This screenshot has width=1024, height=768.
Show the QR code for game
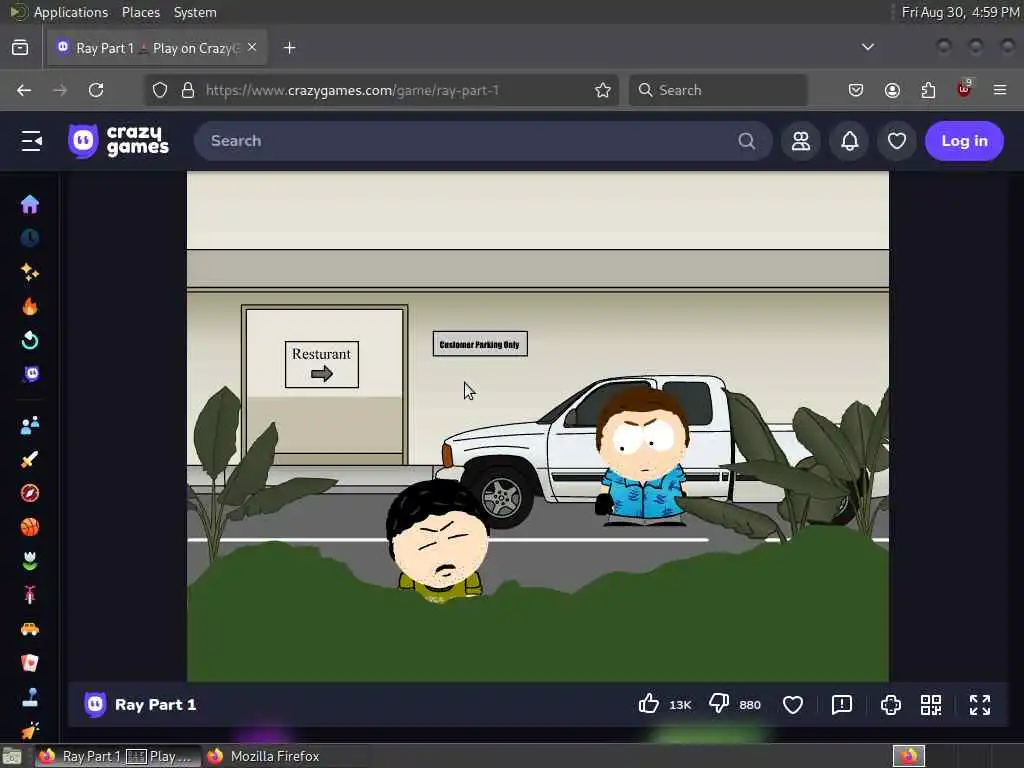coord(931,705)
